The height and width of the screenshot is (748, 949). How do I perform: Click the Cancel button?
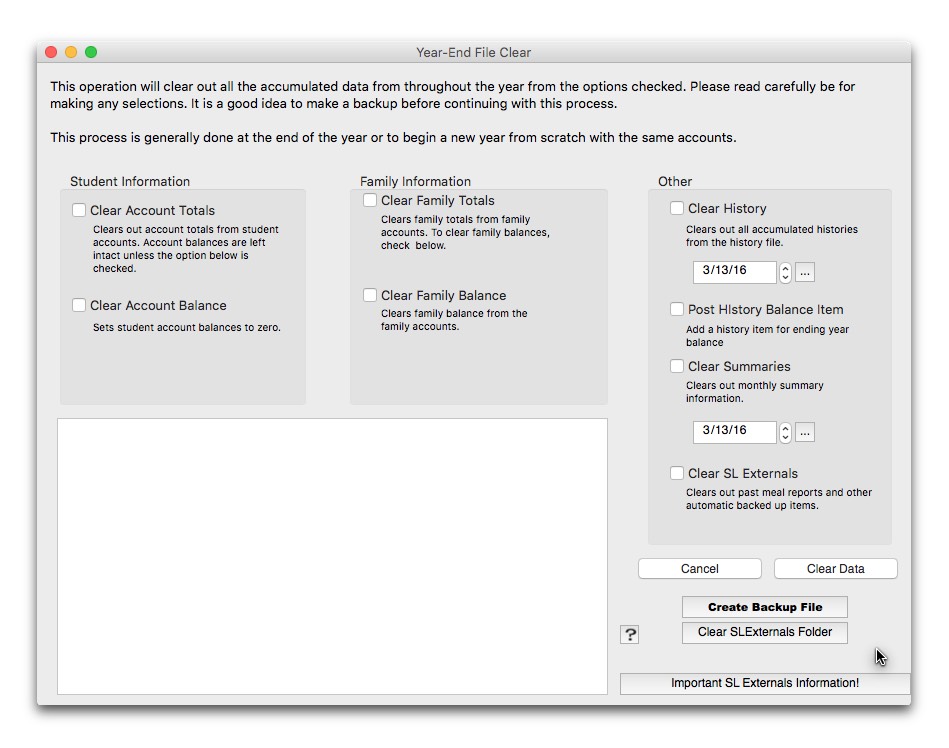[x=700, y=569]
